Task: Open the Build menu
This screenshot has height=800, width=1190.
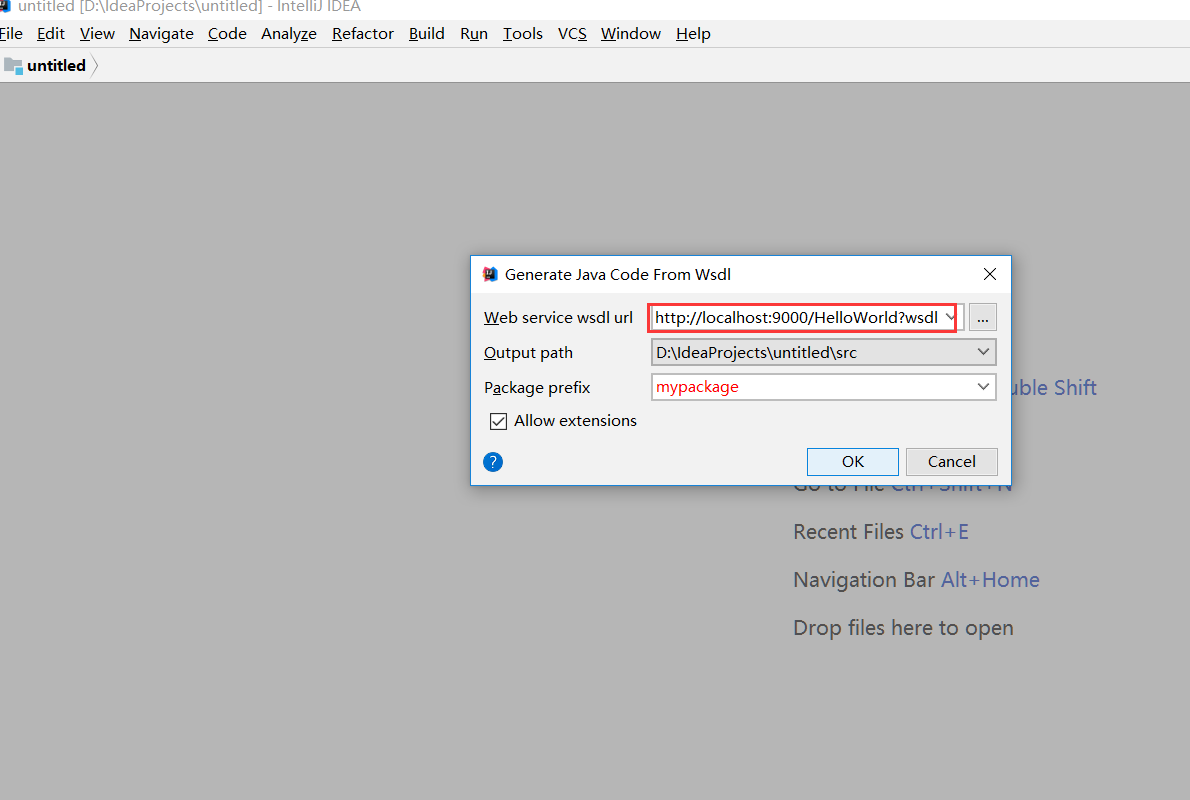Action: [427, 33]
